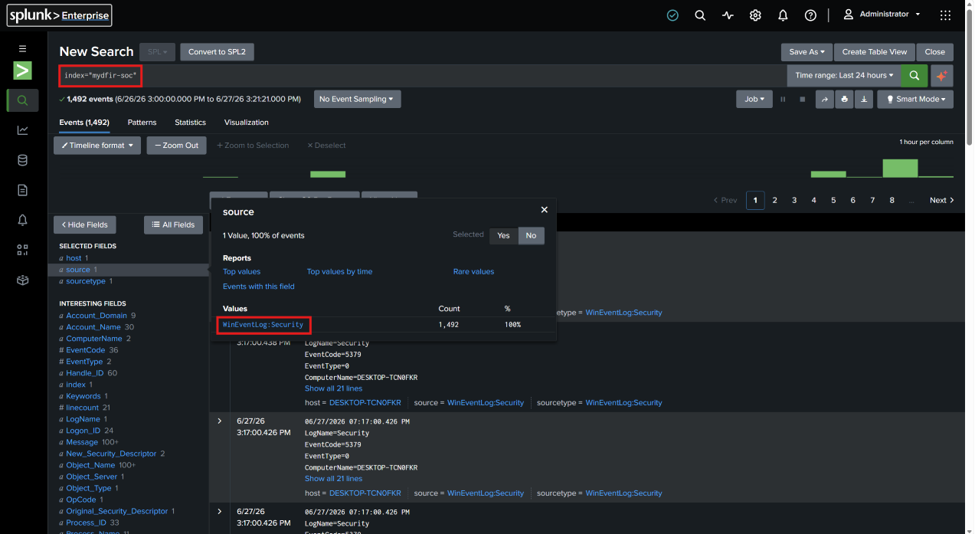The image size is (975, 534).
Task: Click the Close button at top right
Action: (935, 52)
